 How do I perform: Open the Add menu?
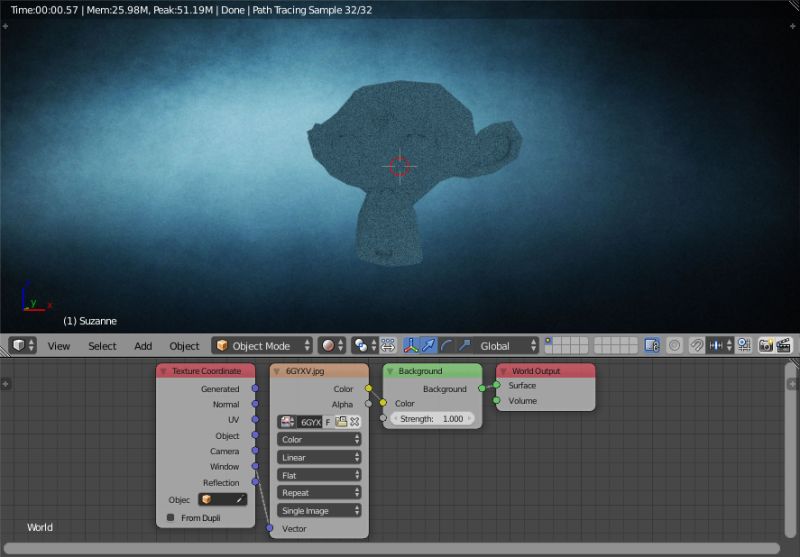click(x=143, y=346)
